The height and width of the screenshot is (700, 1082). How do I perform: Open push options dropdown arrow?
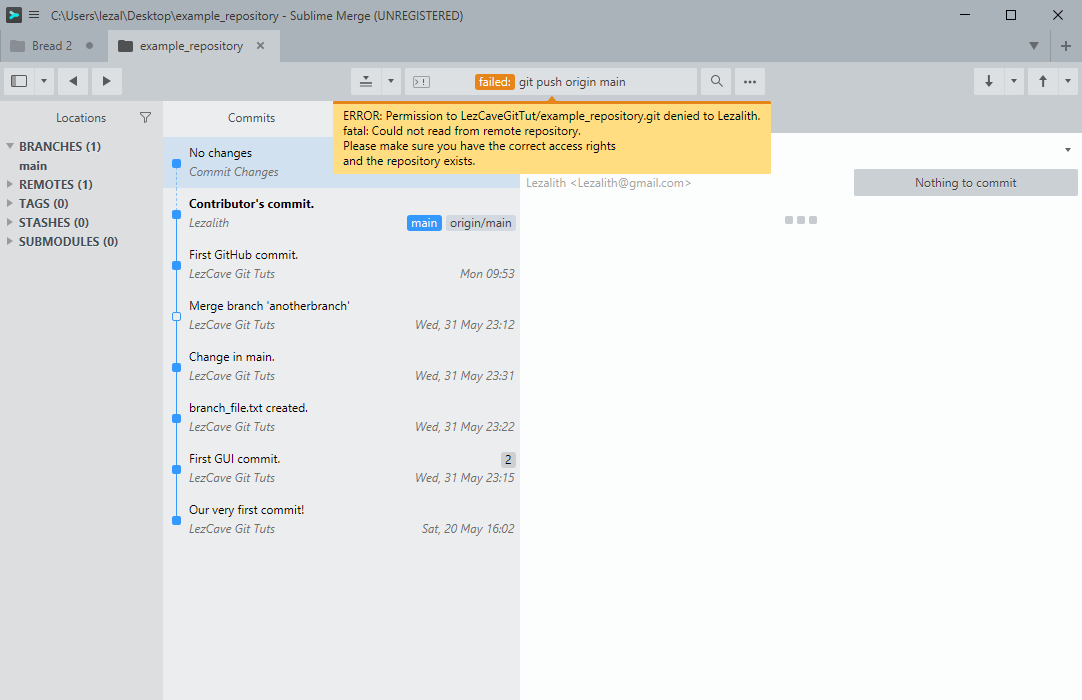coord(1068,81)
